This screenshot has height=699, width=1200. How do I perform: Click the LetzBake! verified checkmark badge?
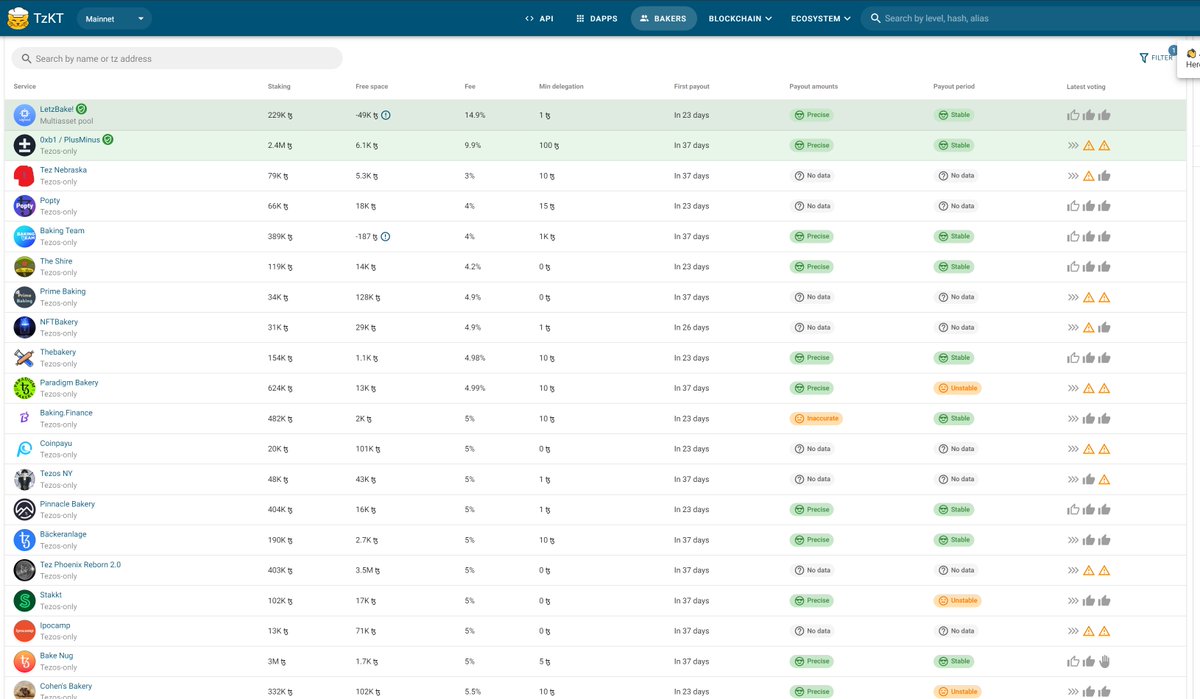tap(82, 109)
